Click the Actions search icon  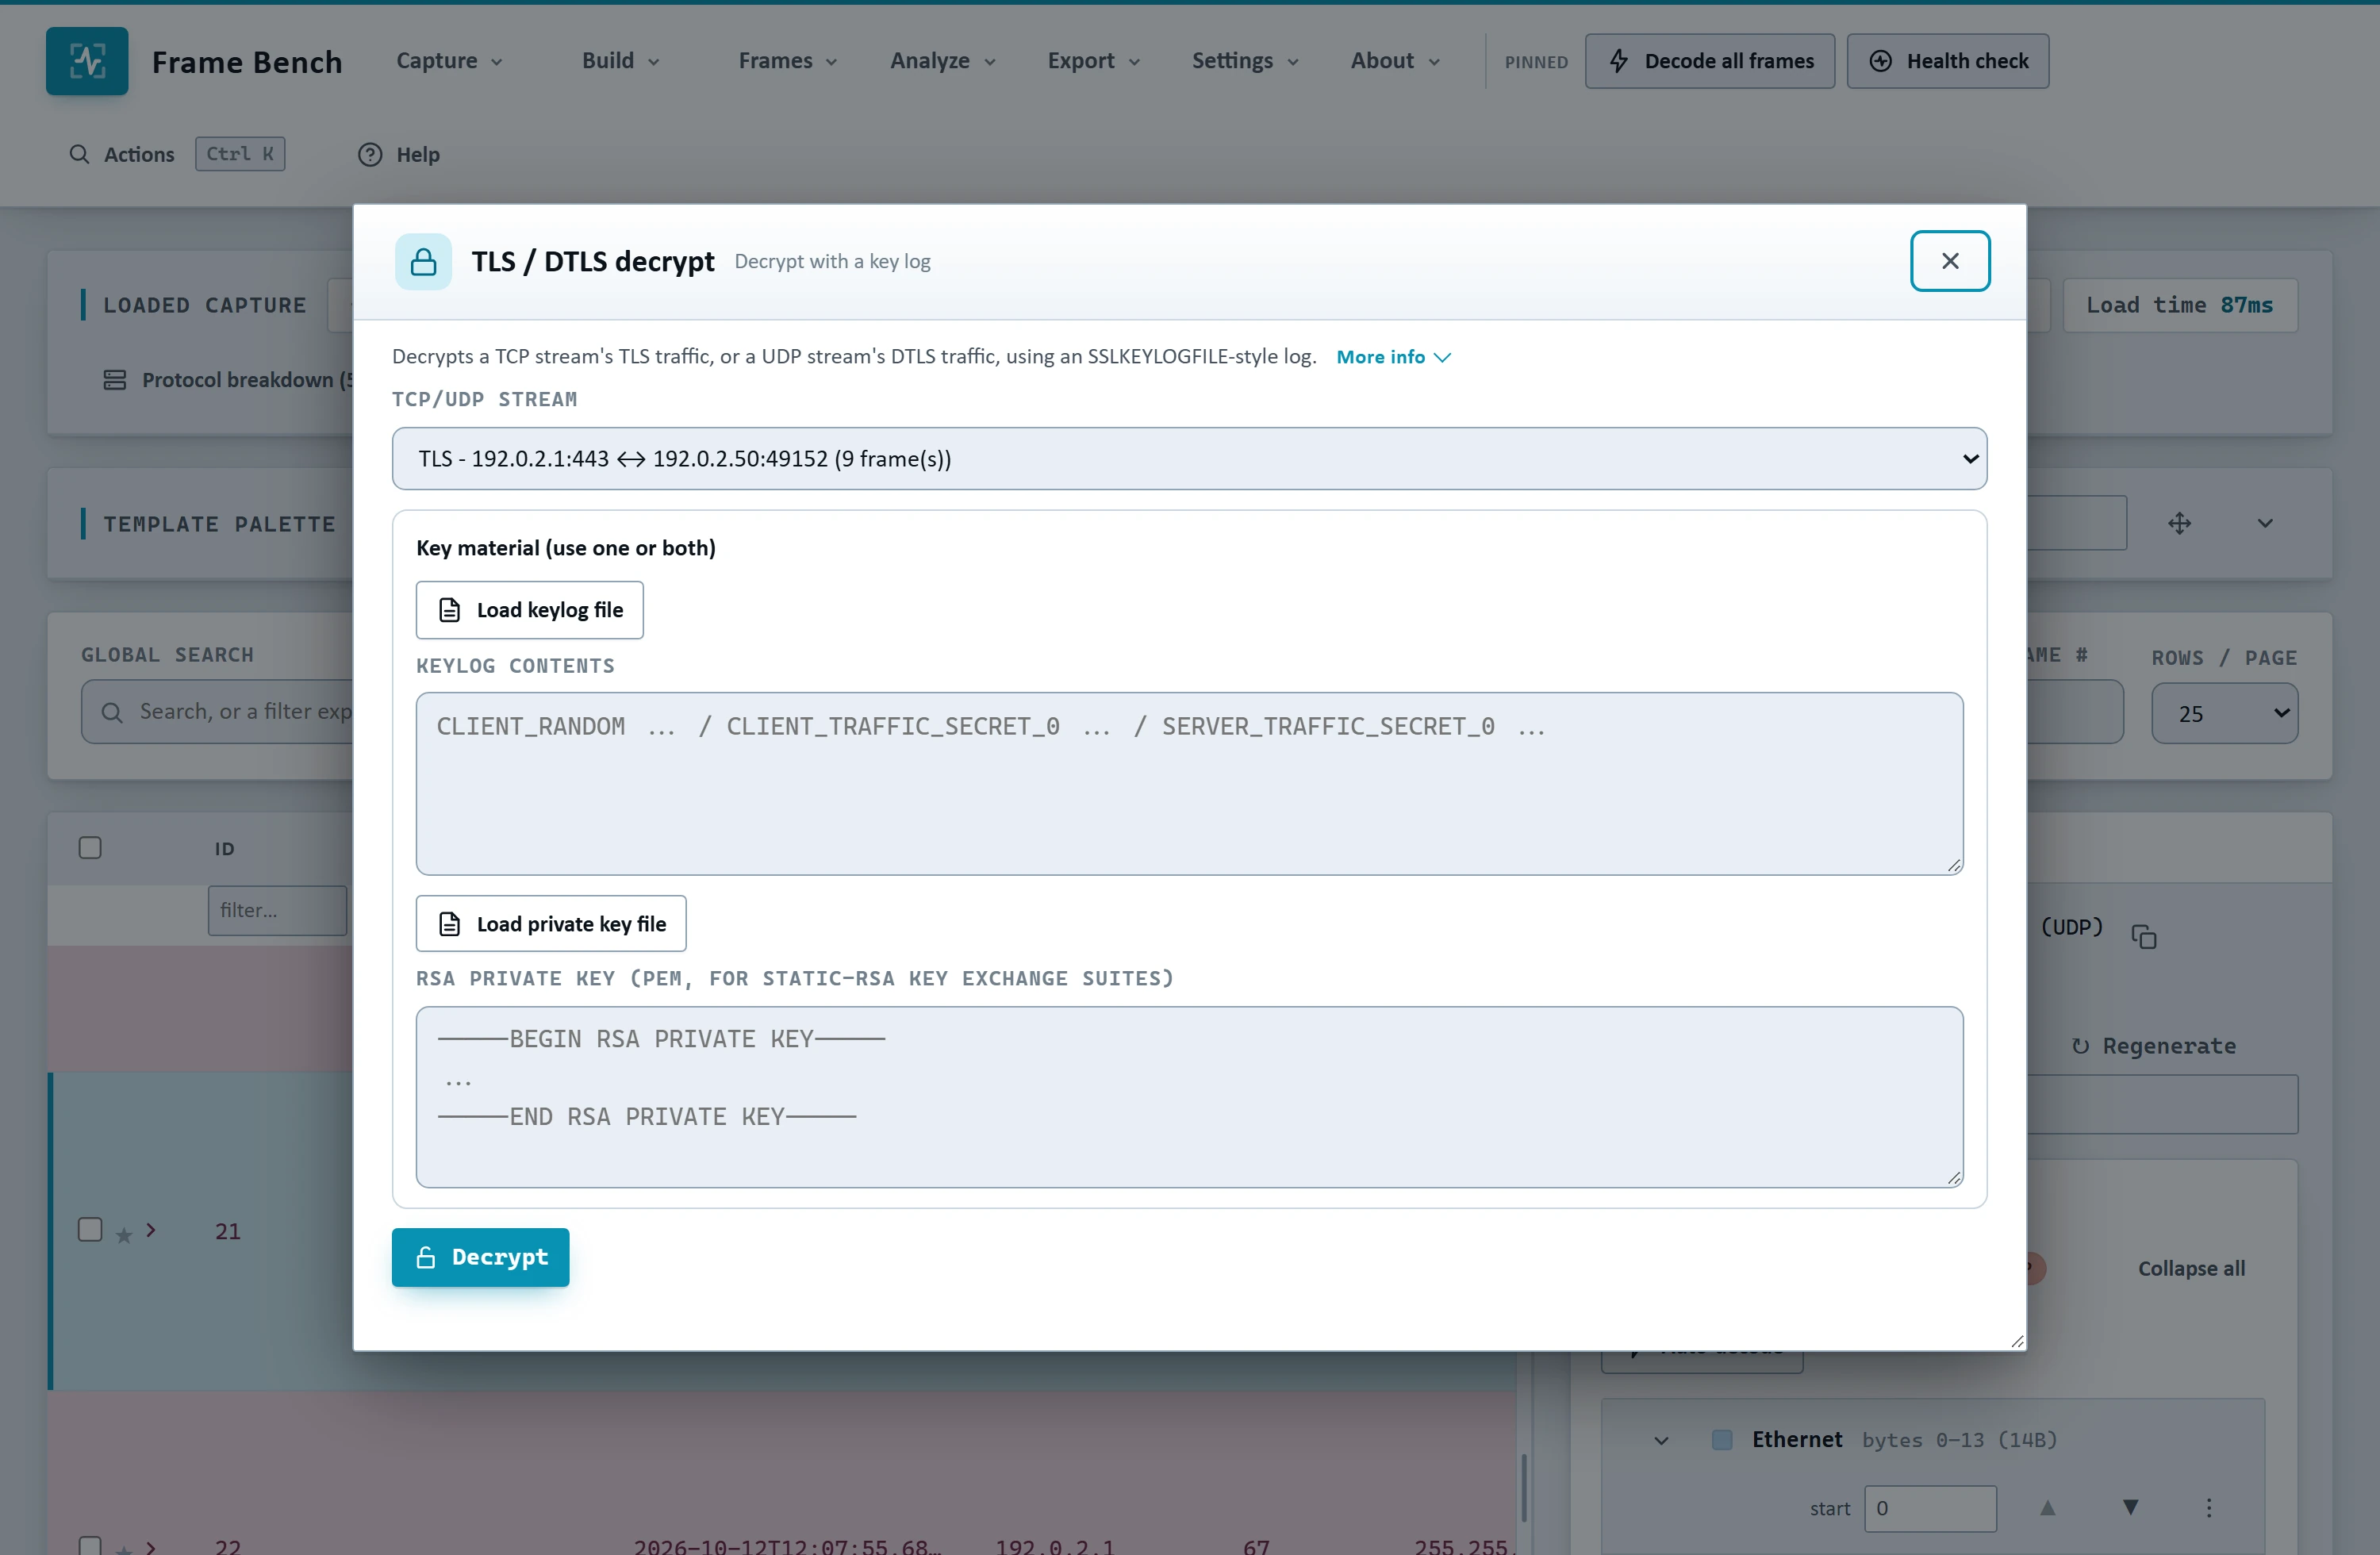[79, 154]
